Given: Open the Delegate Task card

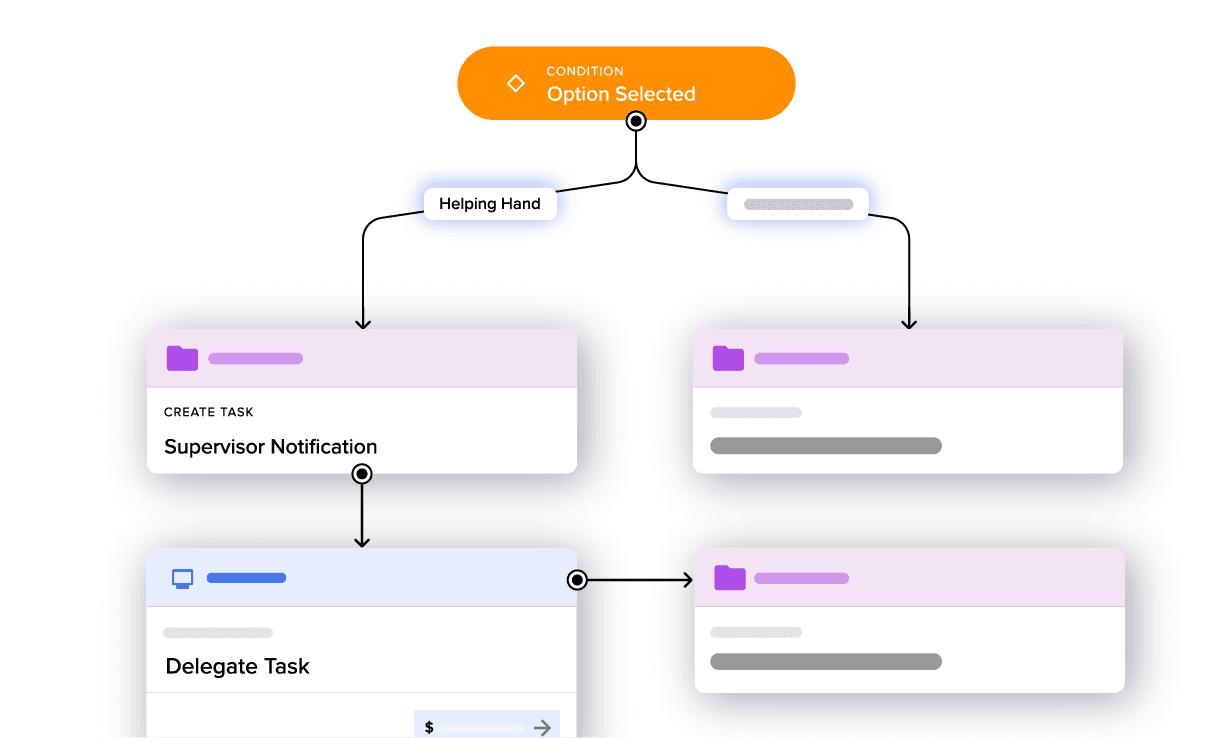Looking at the screenshot, I should [x=362, y=640].
